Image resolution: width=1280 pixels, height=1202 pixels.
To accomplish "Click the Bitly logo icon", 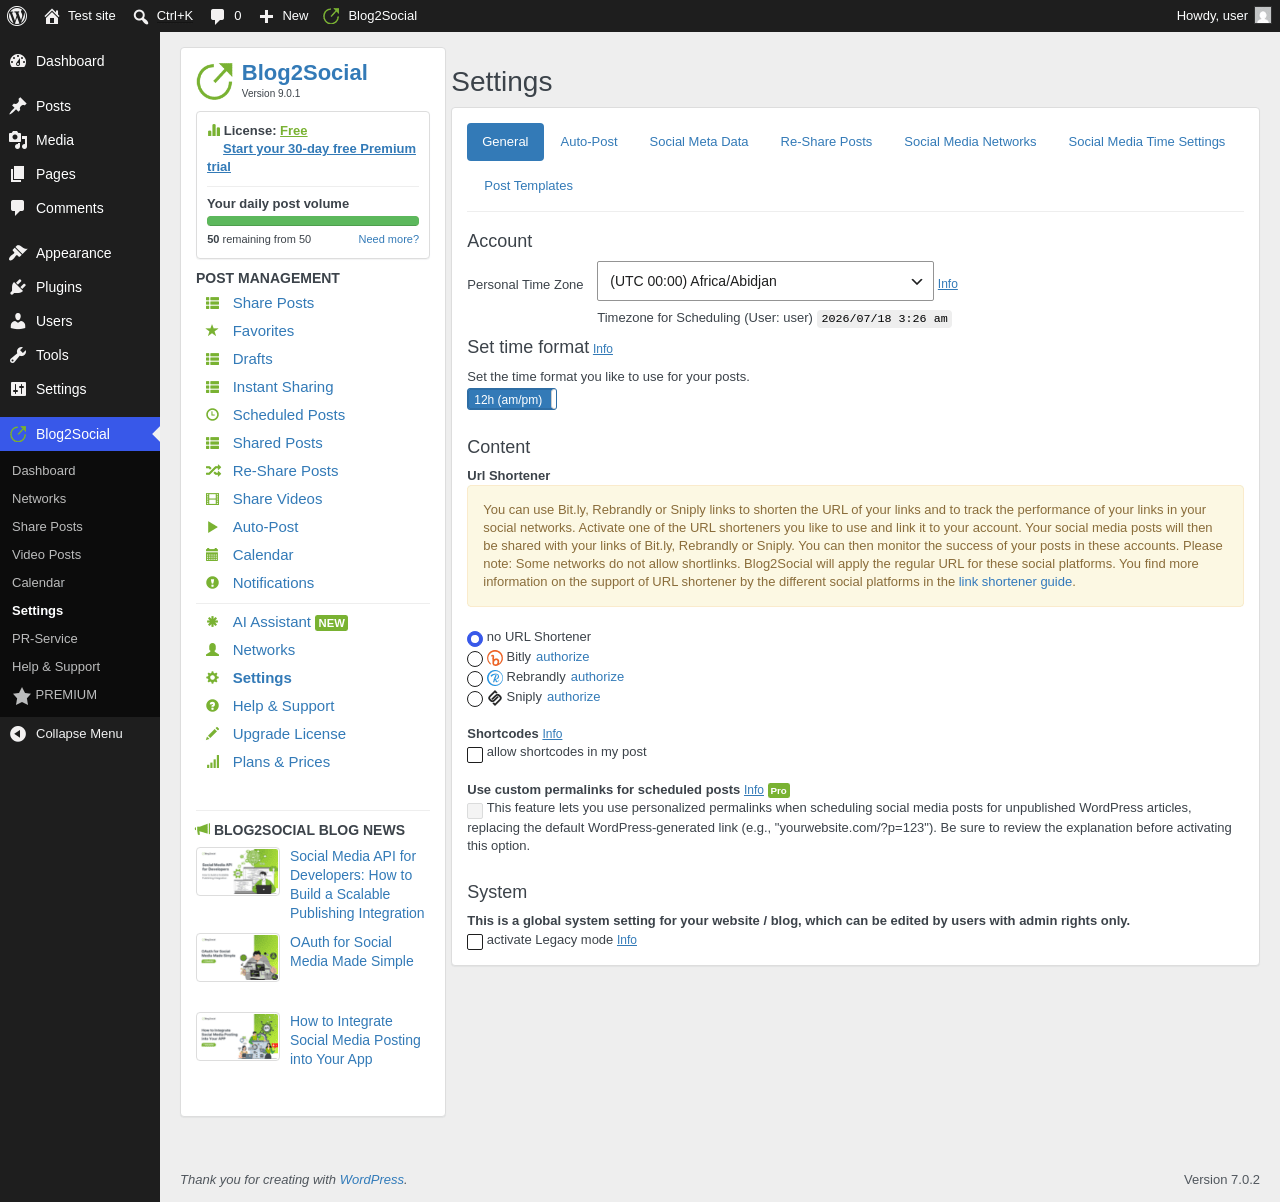I will click(x=495, y=658).
